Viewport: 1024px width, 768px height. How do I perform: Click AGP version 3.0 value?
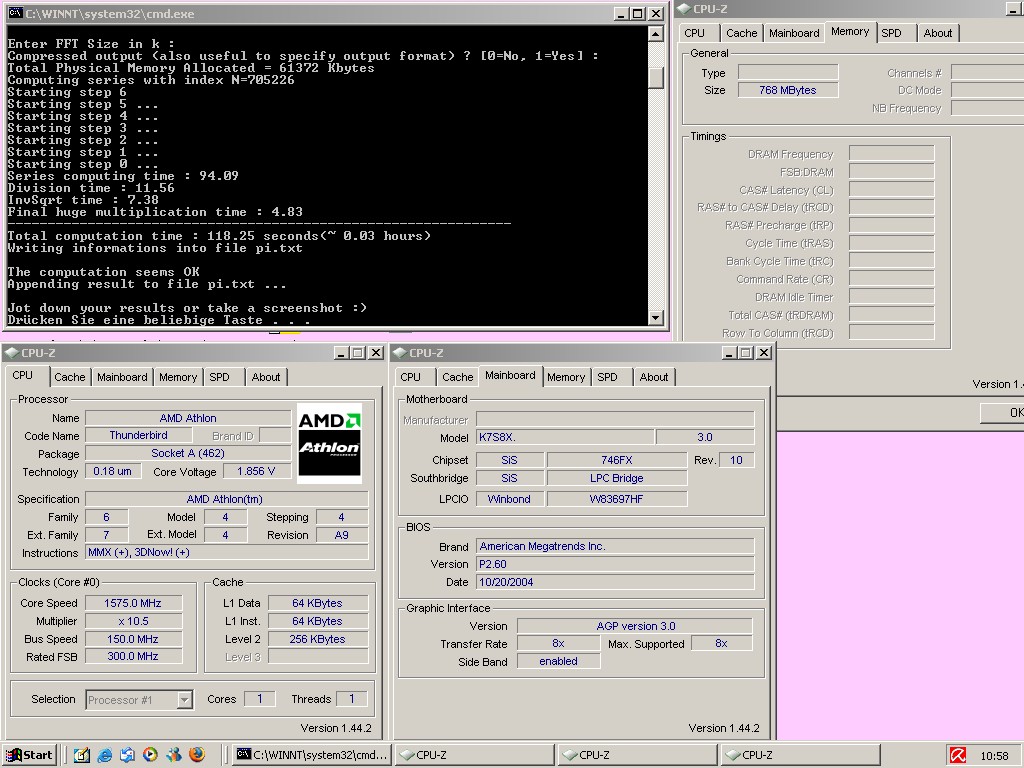click(x=635, y=626)
